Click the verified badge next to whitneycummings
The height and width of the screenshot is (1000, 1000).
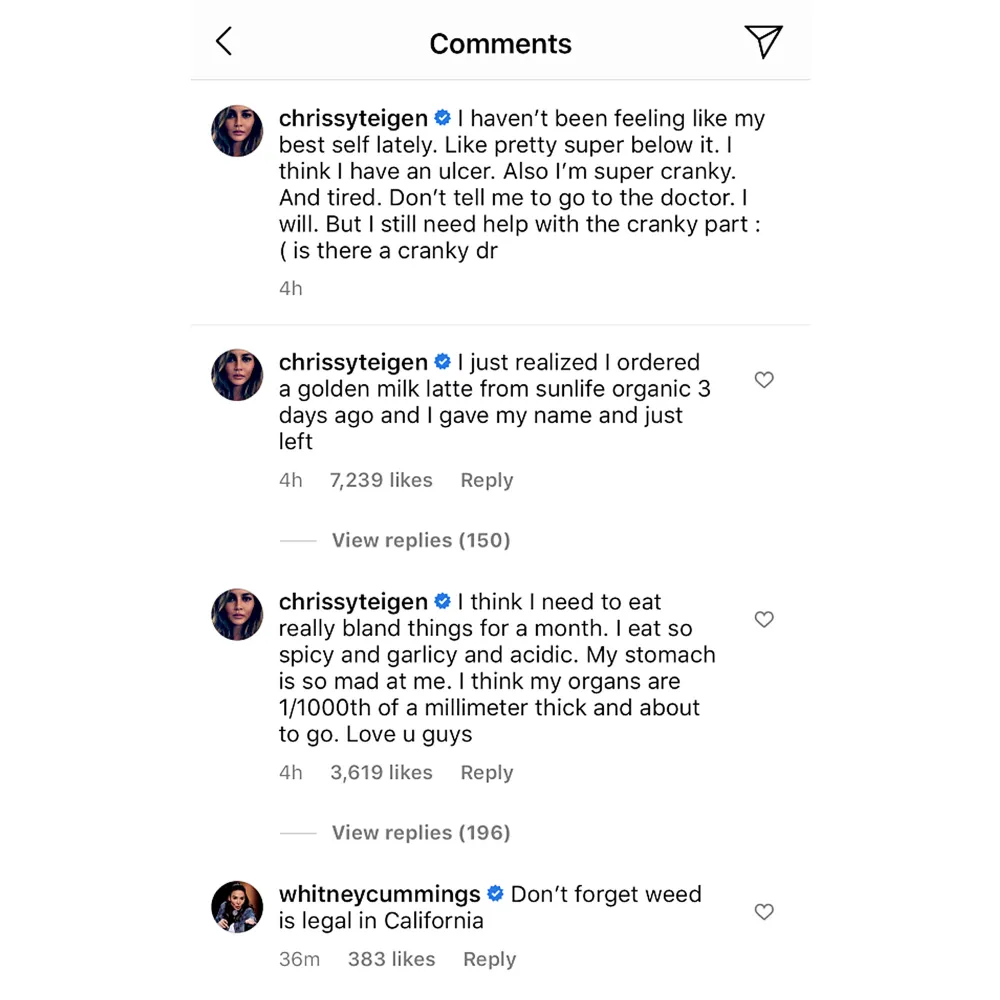tap(494, 895)
